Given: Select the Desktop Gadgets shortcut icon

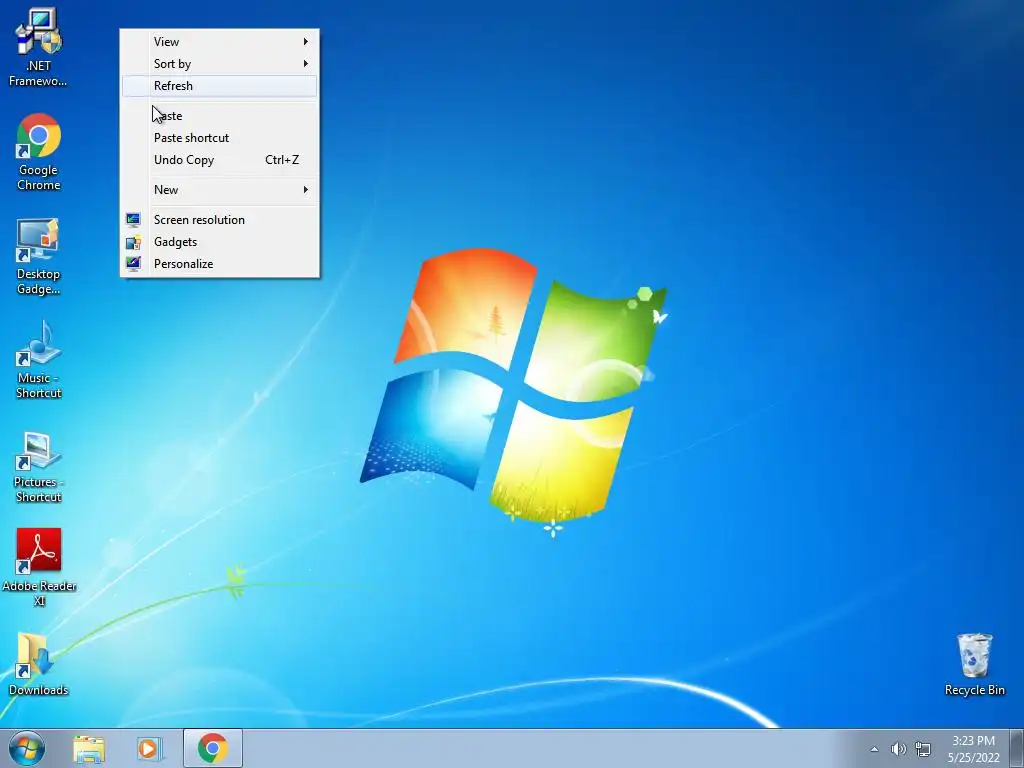Looking at the screenshot, I should click(x=39, y=256).
